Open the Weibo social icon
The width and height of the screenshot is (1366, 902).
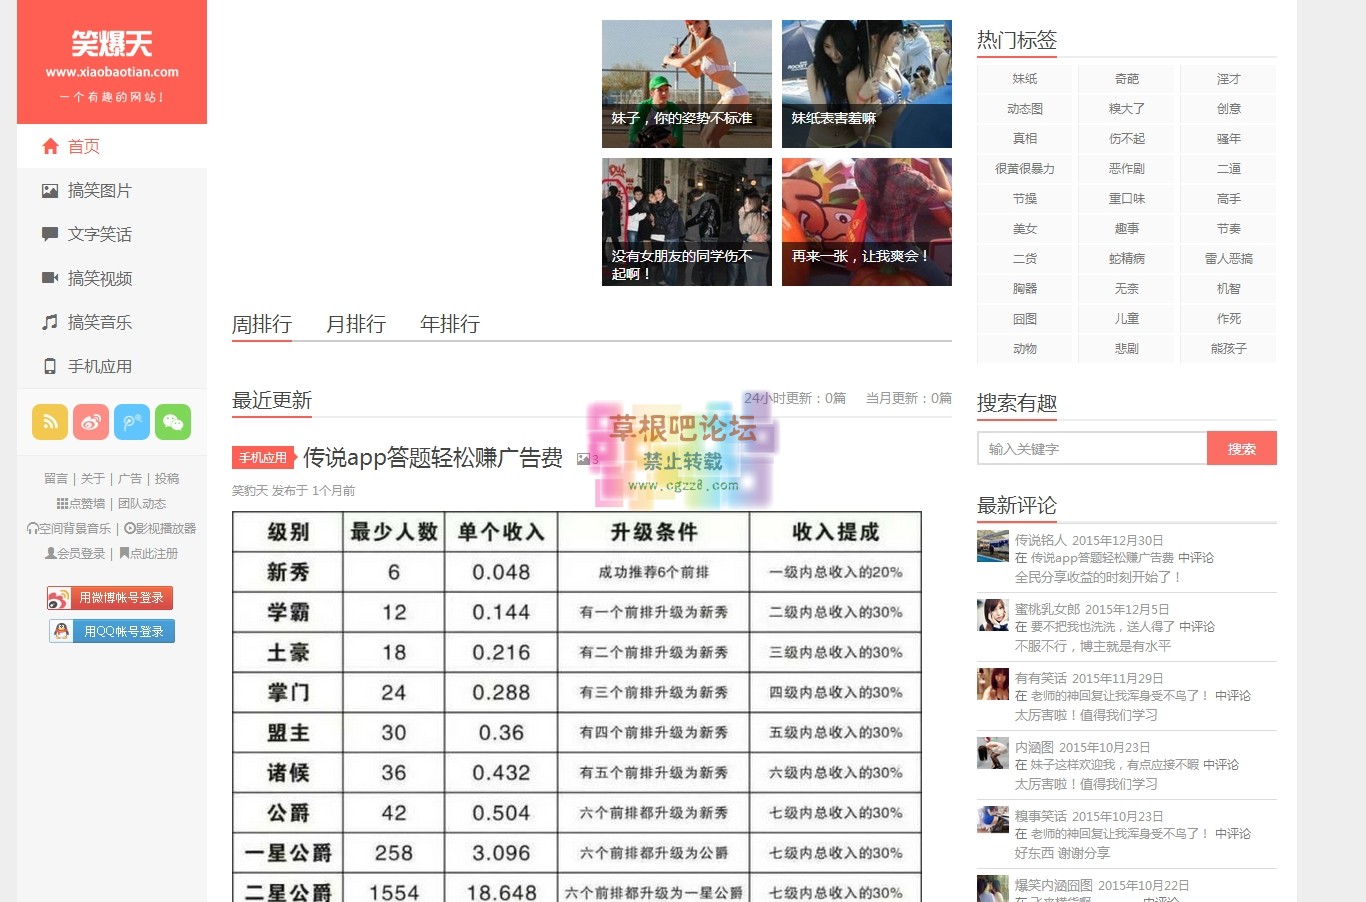[x=91, y=422]
